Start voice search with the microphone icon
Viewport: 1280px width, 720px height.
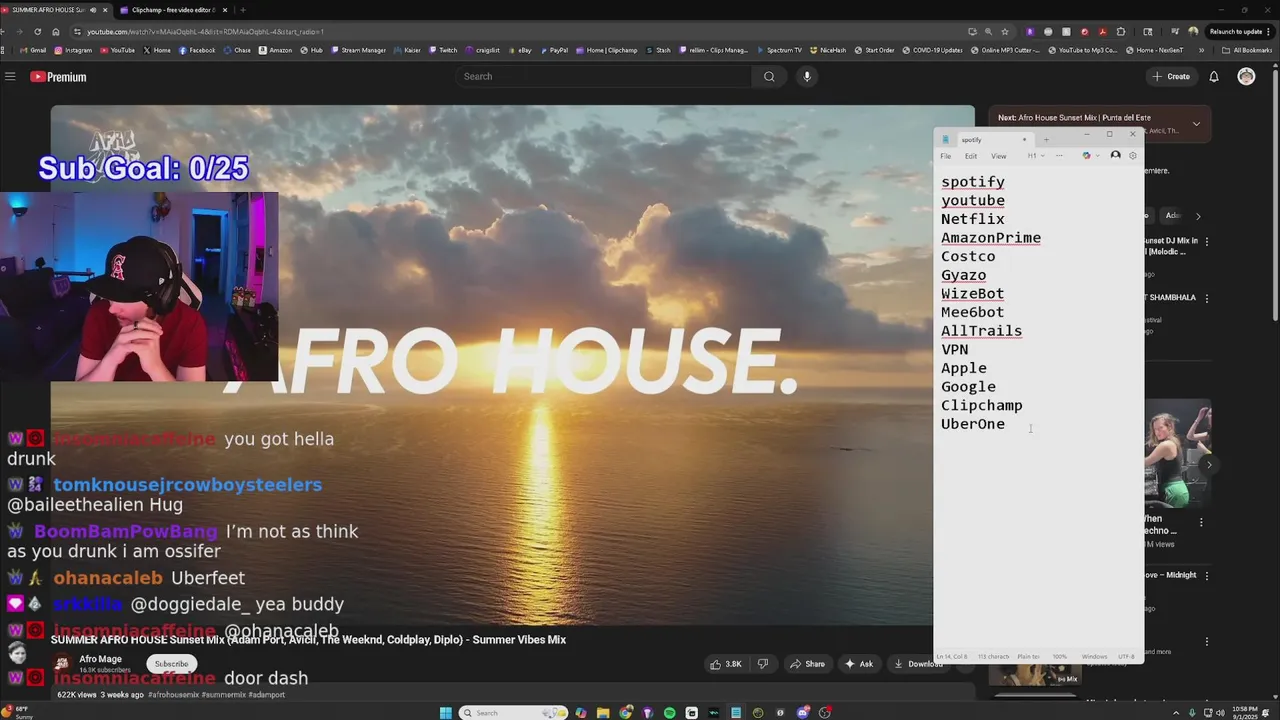click(x=807, y=77)
